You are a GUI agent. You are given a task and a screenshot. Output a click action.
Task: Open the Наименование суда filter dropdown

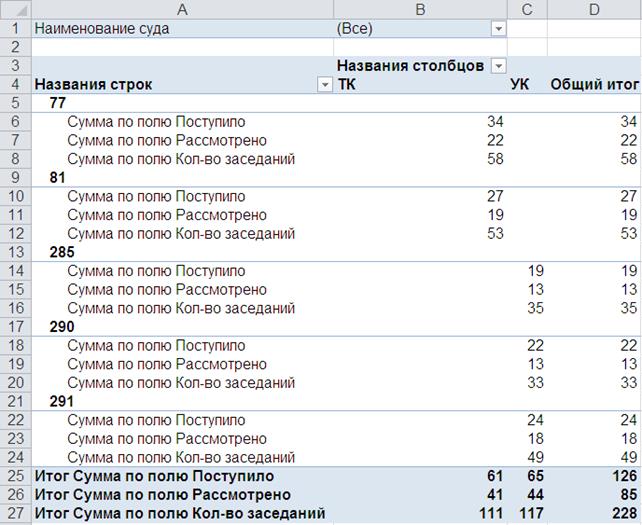(498, 29)
